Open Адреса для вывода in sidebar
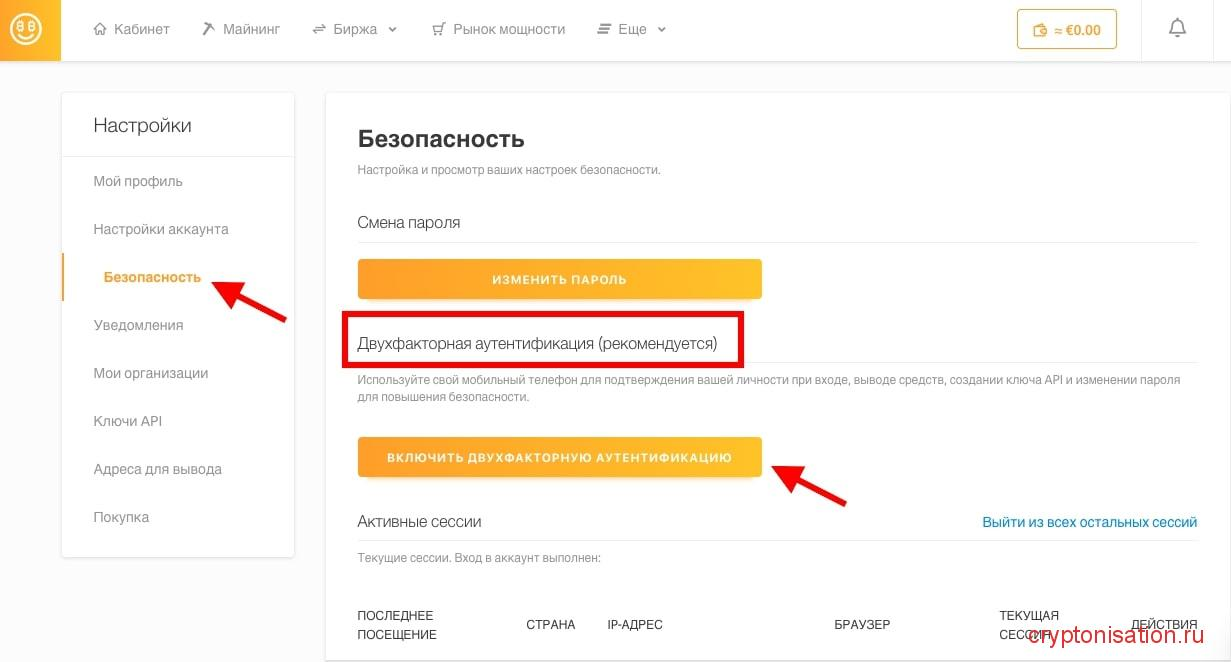 point(157,469)
